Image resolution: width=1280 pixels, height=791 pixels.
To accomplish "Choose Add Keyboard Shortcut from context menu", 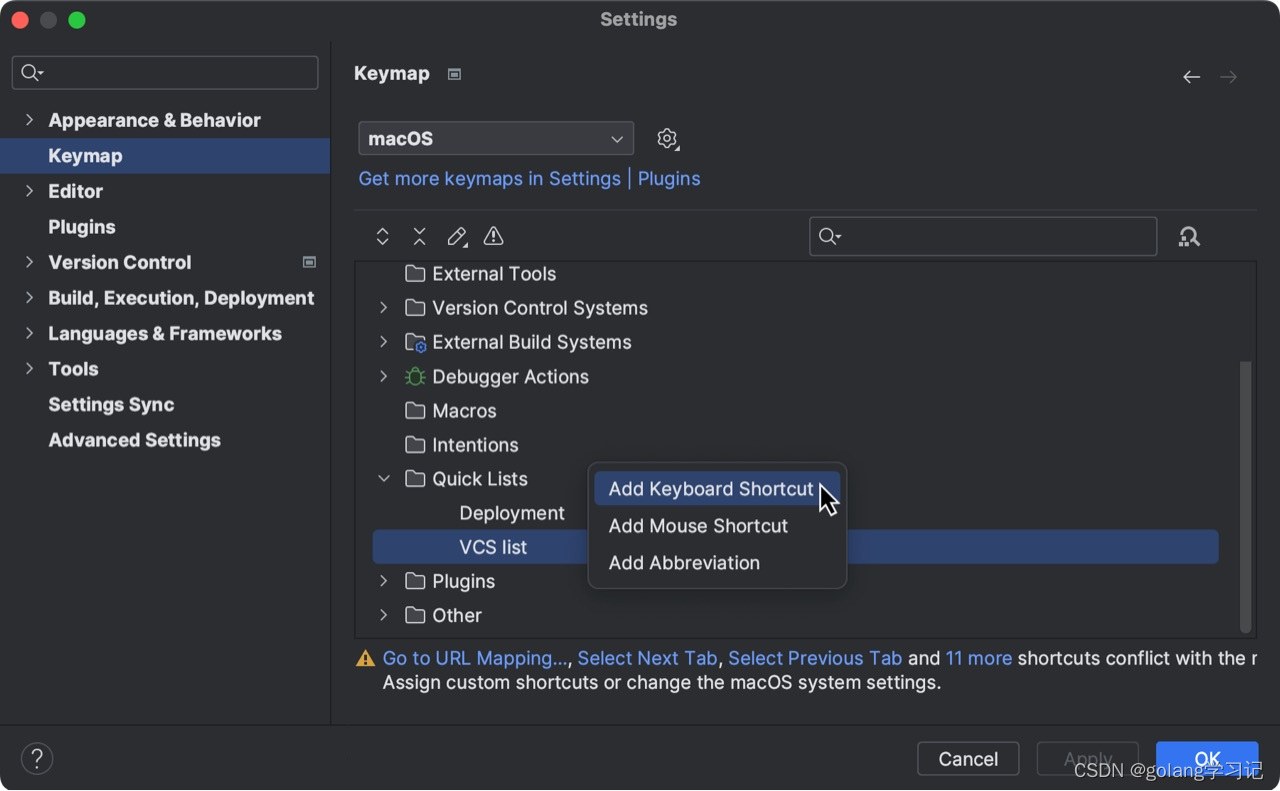I will [x=710, y=489].
